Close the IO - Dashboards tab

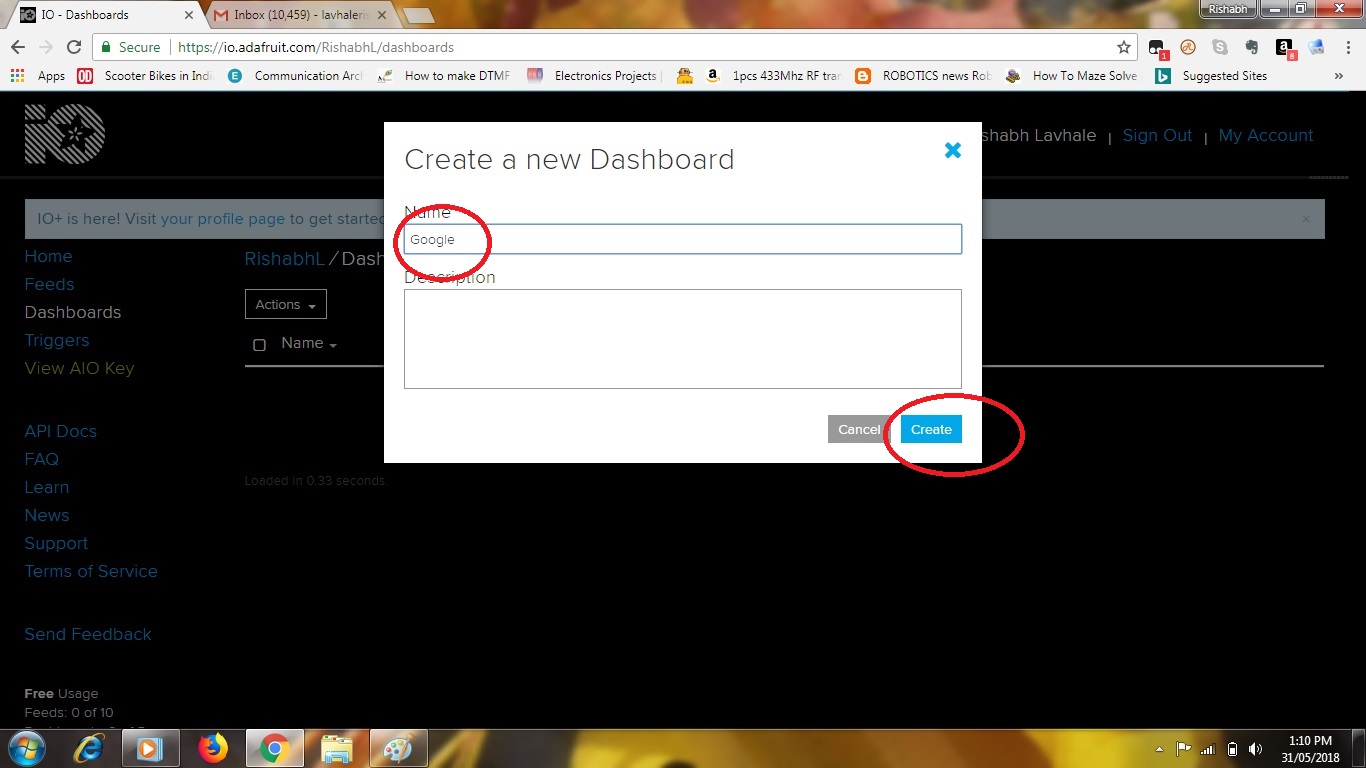189,15
